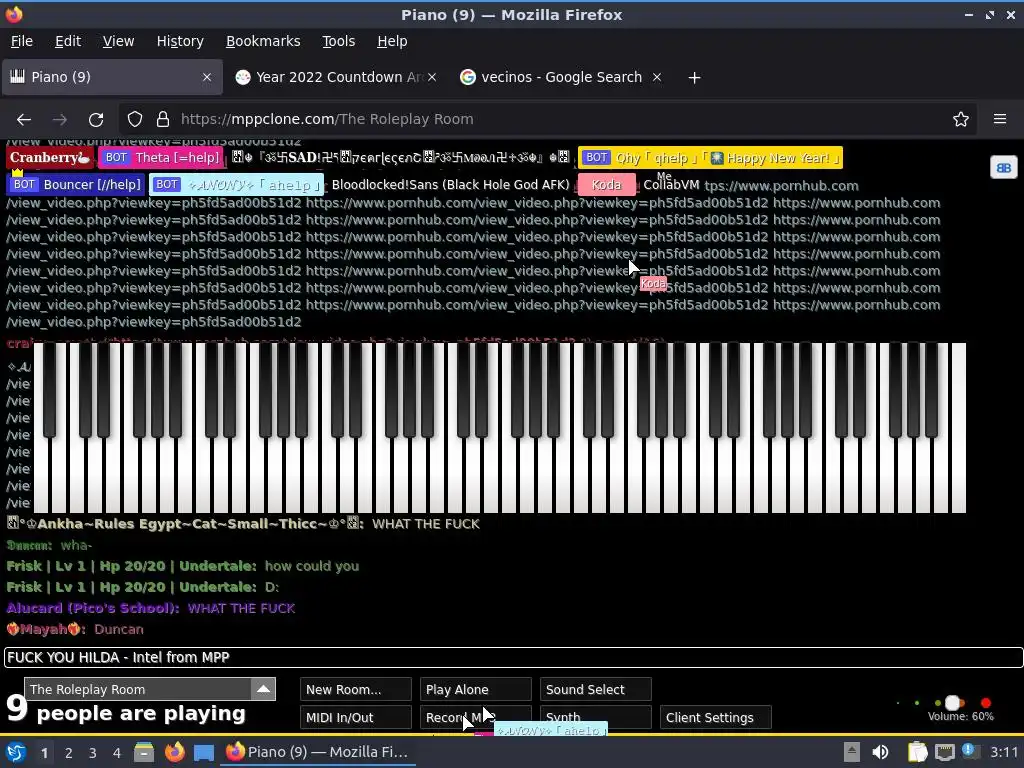Select the Theta [=help] bot tag

tap(161, 157)
